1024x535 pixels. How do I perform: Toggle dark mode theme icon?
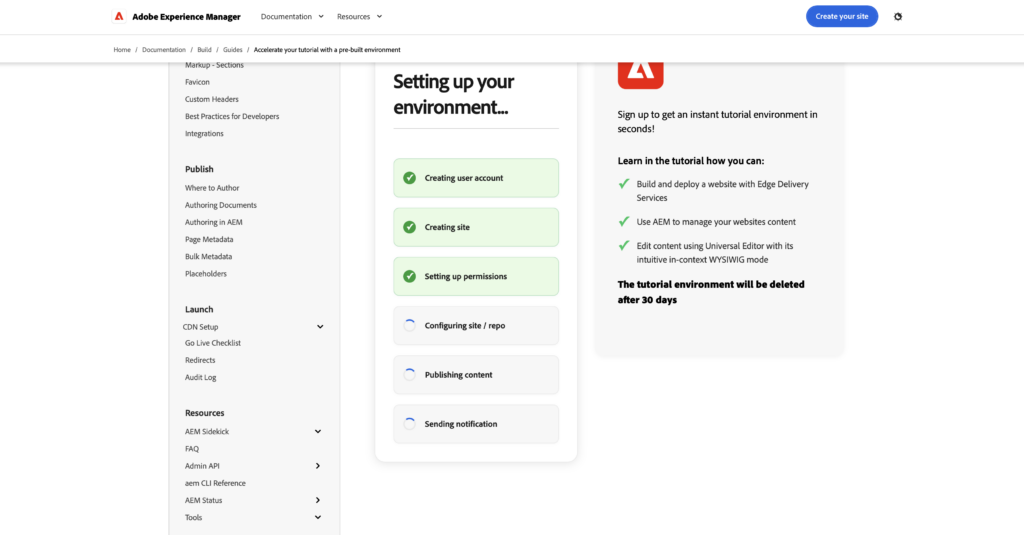tap(898, 16)
